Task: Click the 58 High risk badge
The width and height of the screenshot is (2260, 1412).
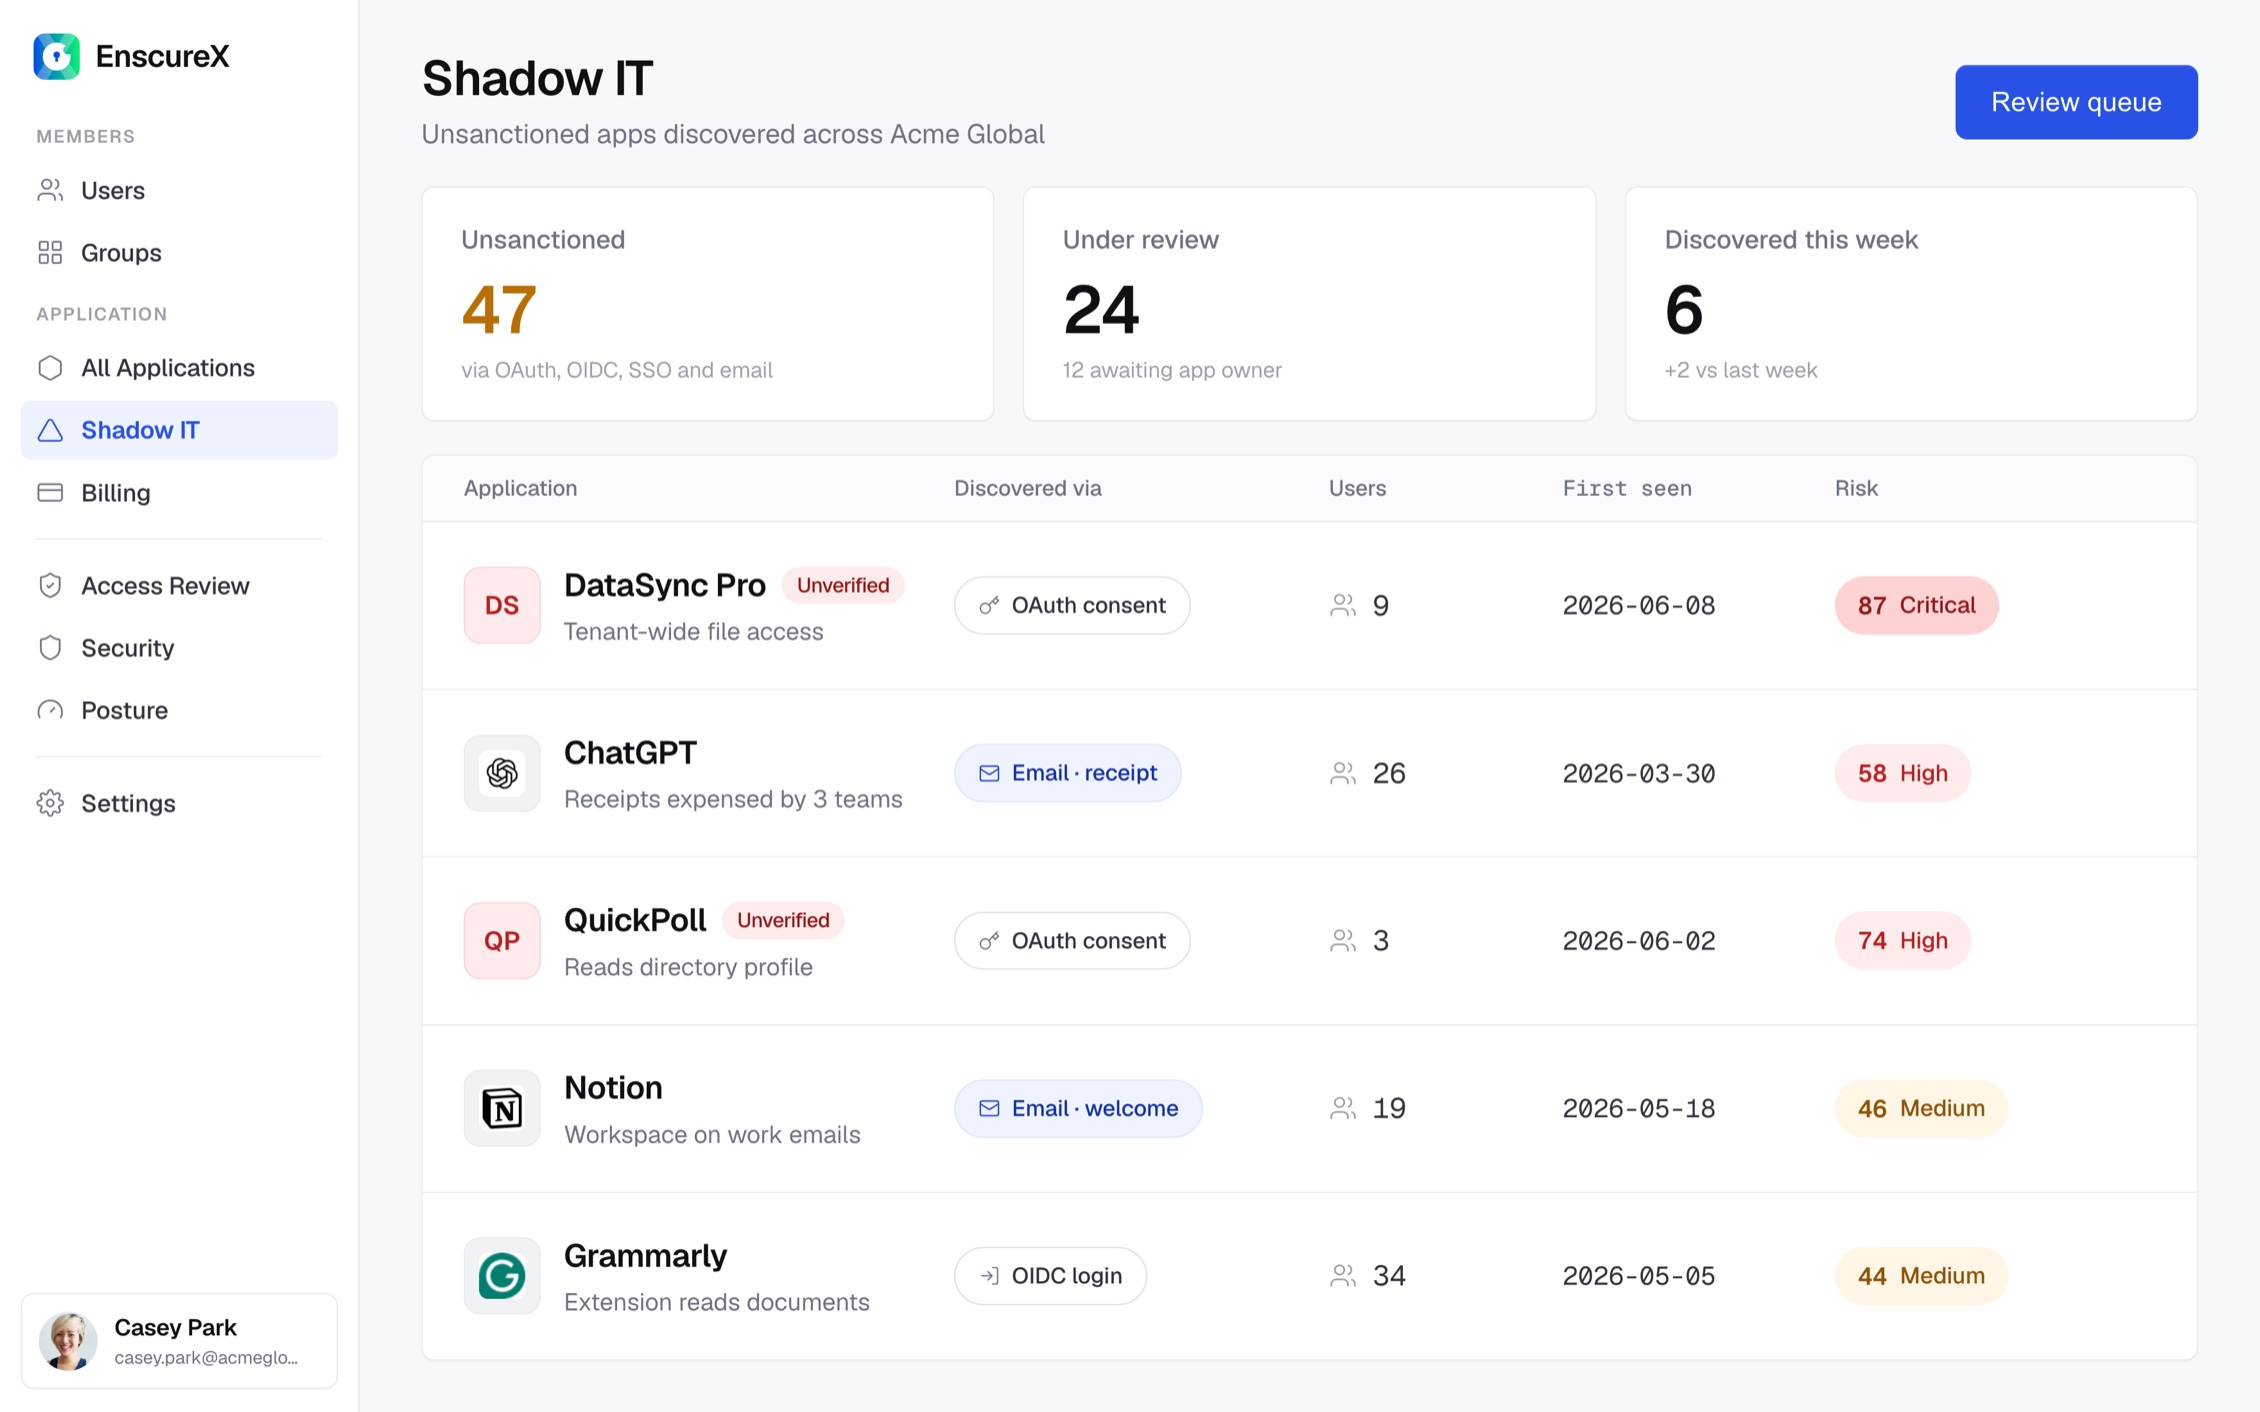Action: (x=1902, y=773)
